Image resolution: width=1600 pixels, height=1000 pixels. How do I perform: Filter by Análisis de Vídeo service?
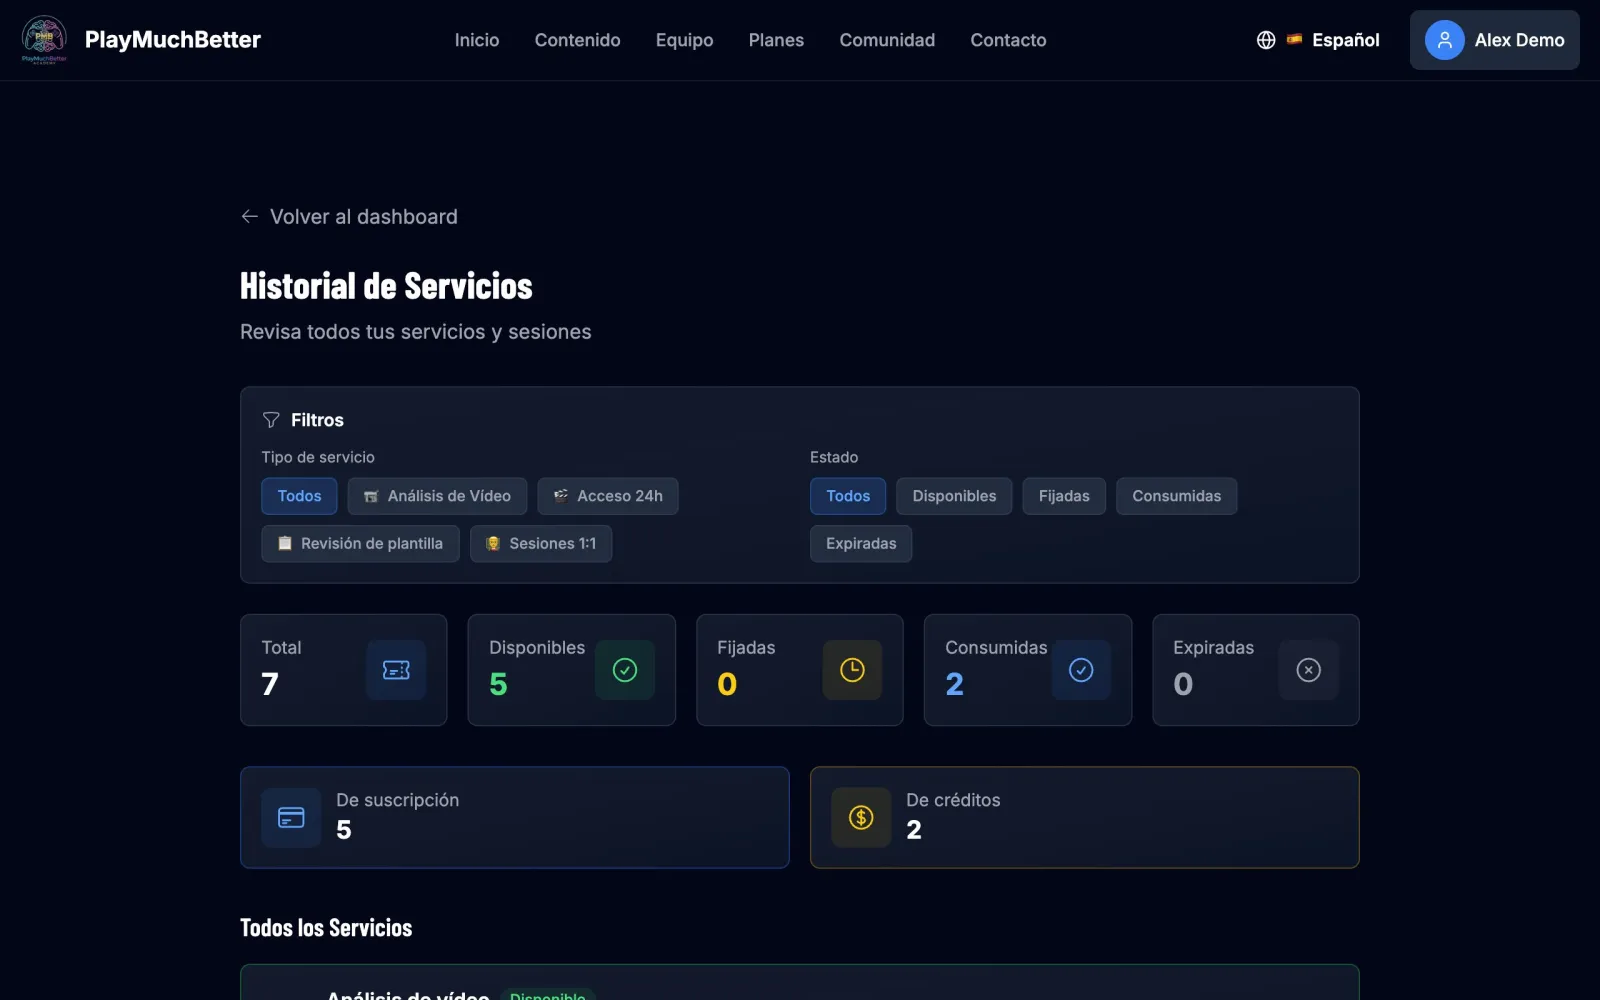click(x=437, y=496)
